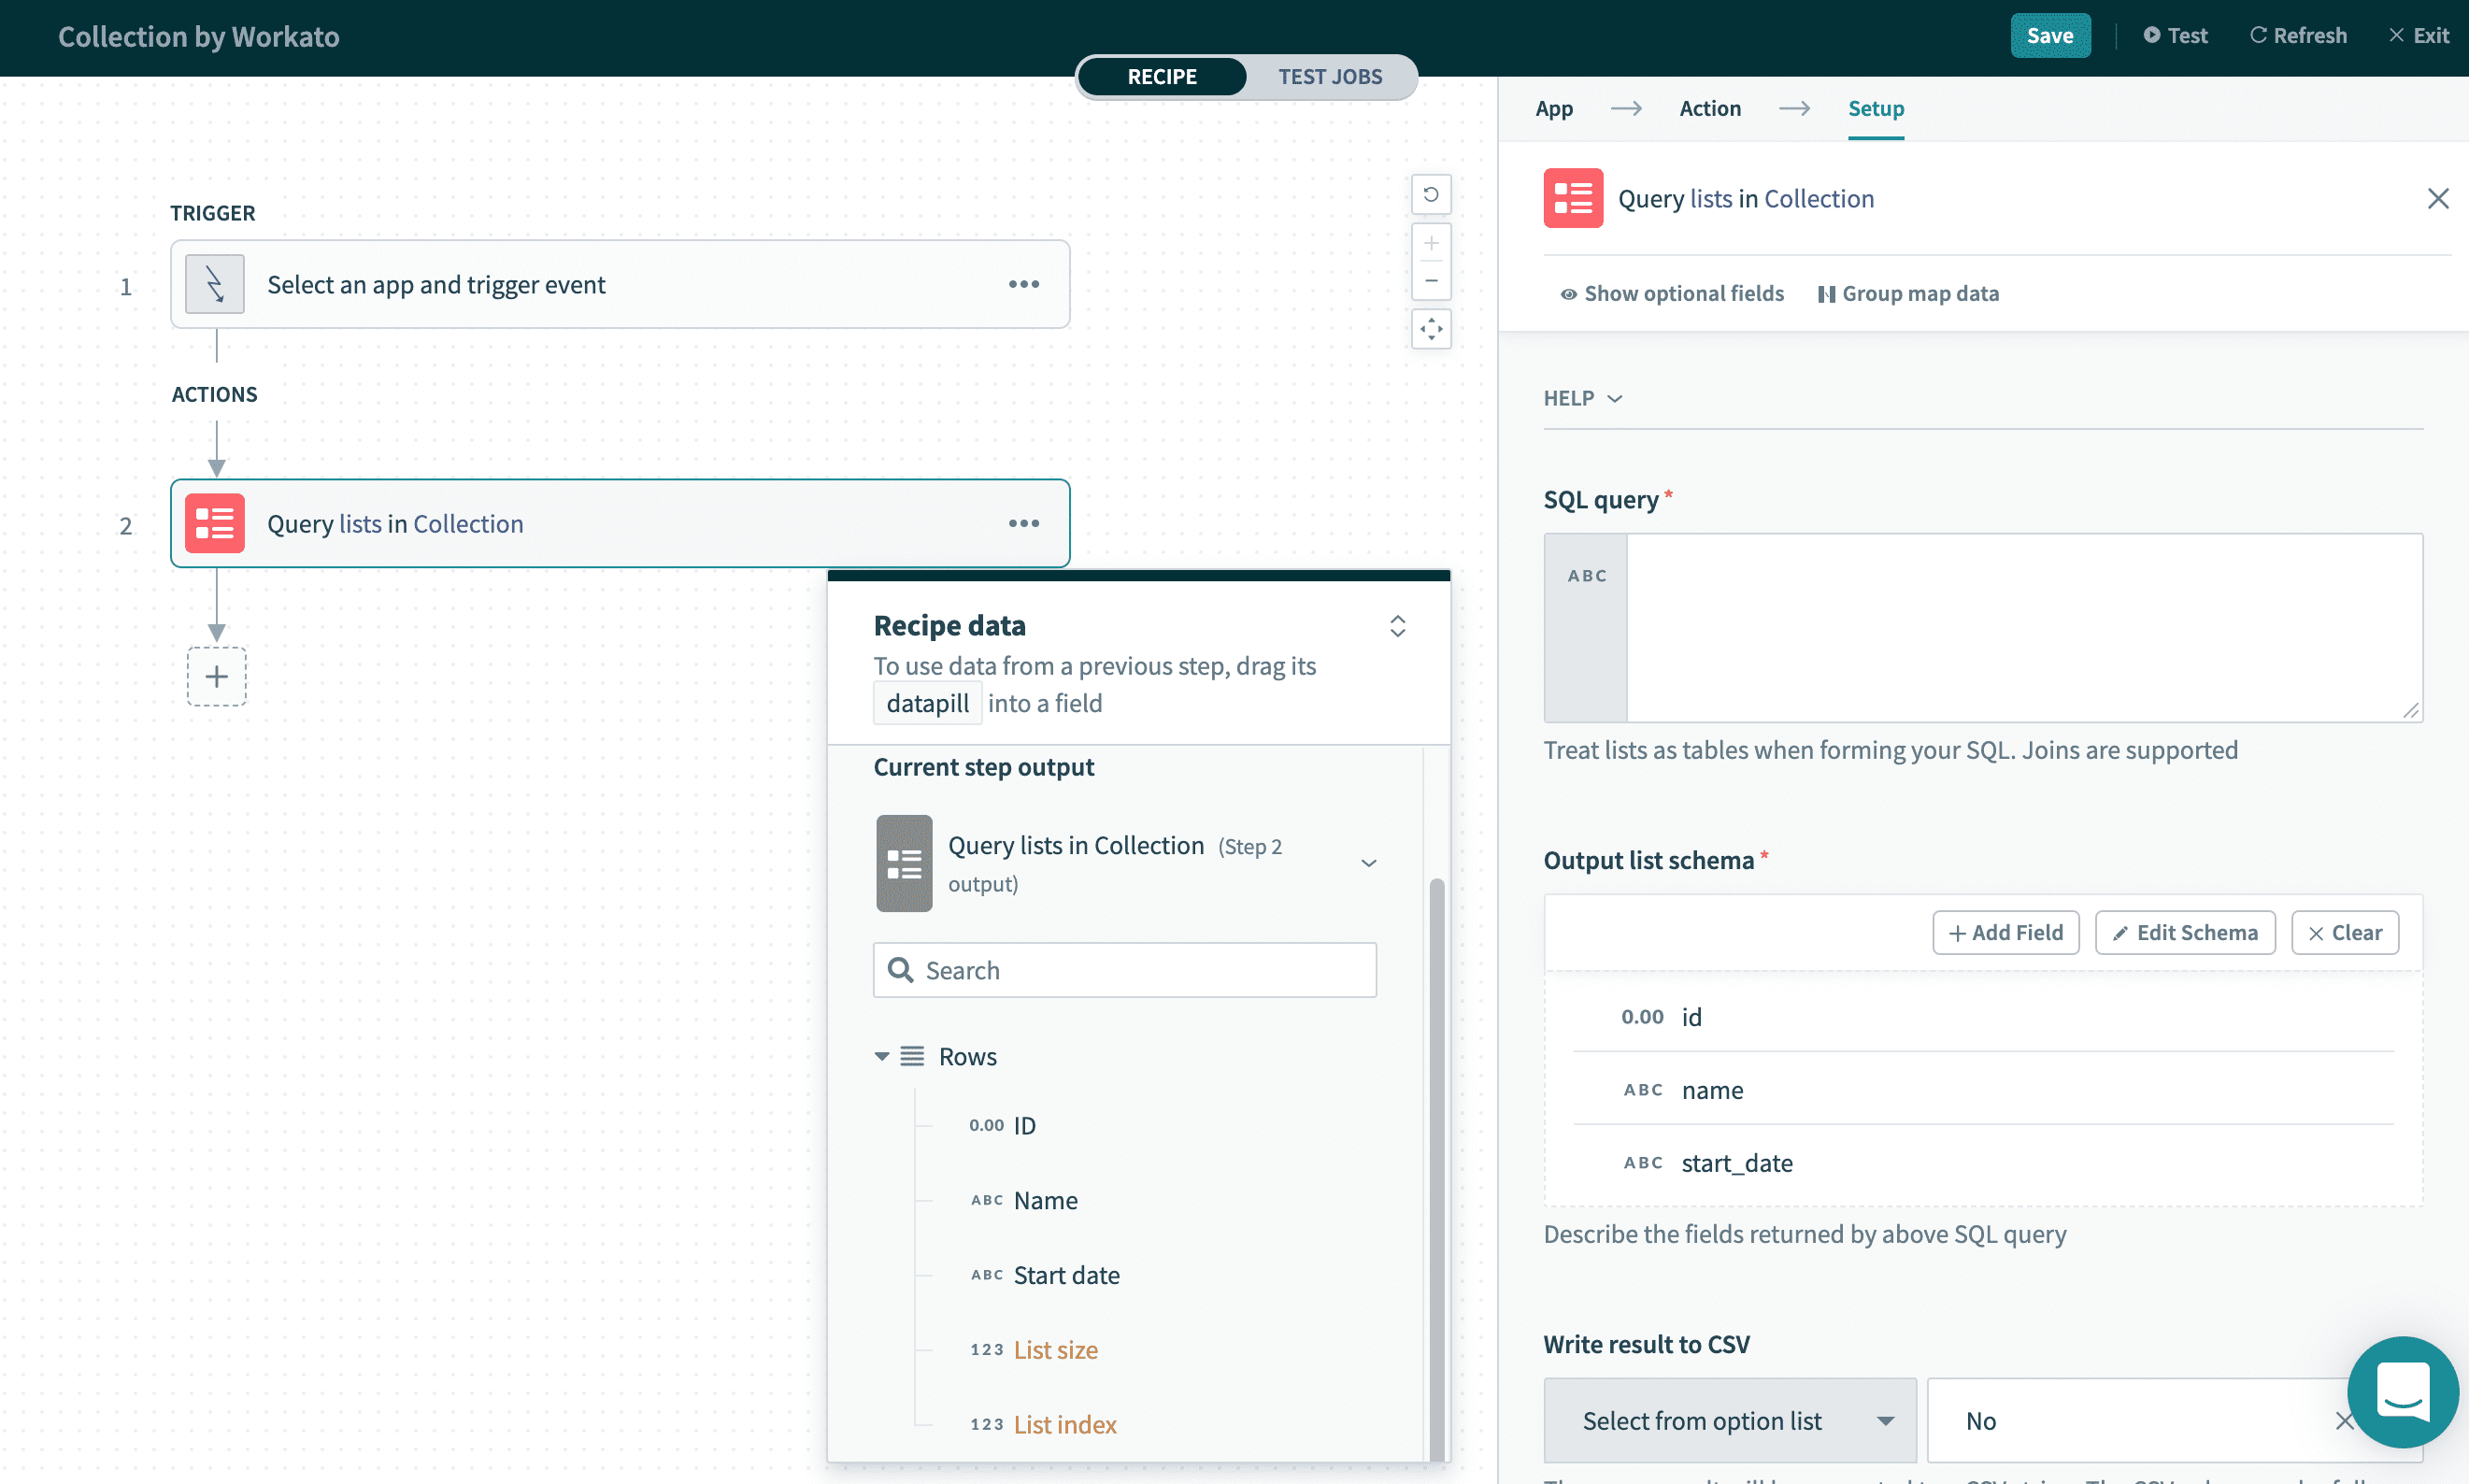
Task: Open the ellipsis menu on Query lists step
Action: pos(1023,523)
